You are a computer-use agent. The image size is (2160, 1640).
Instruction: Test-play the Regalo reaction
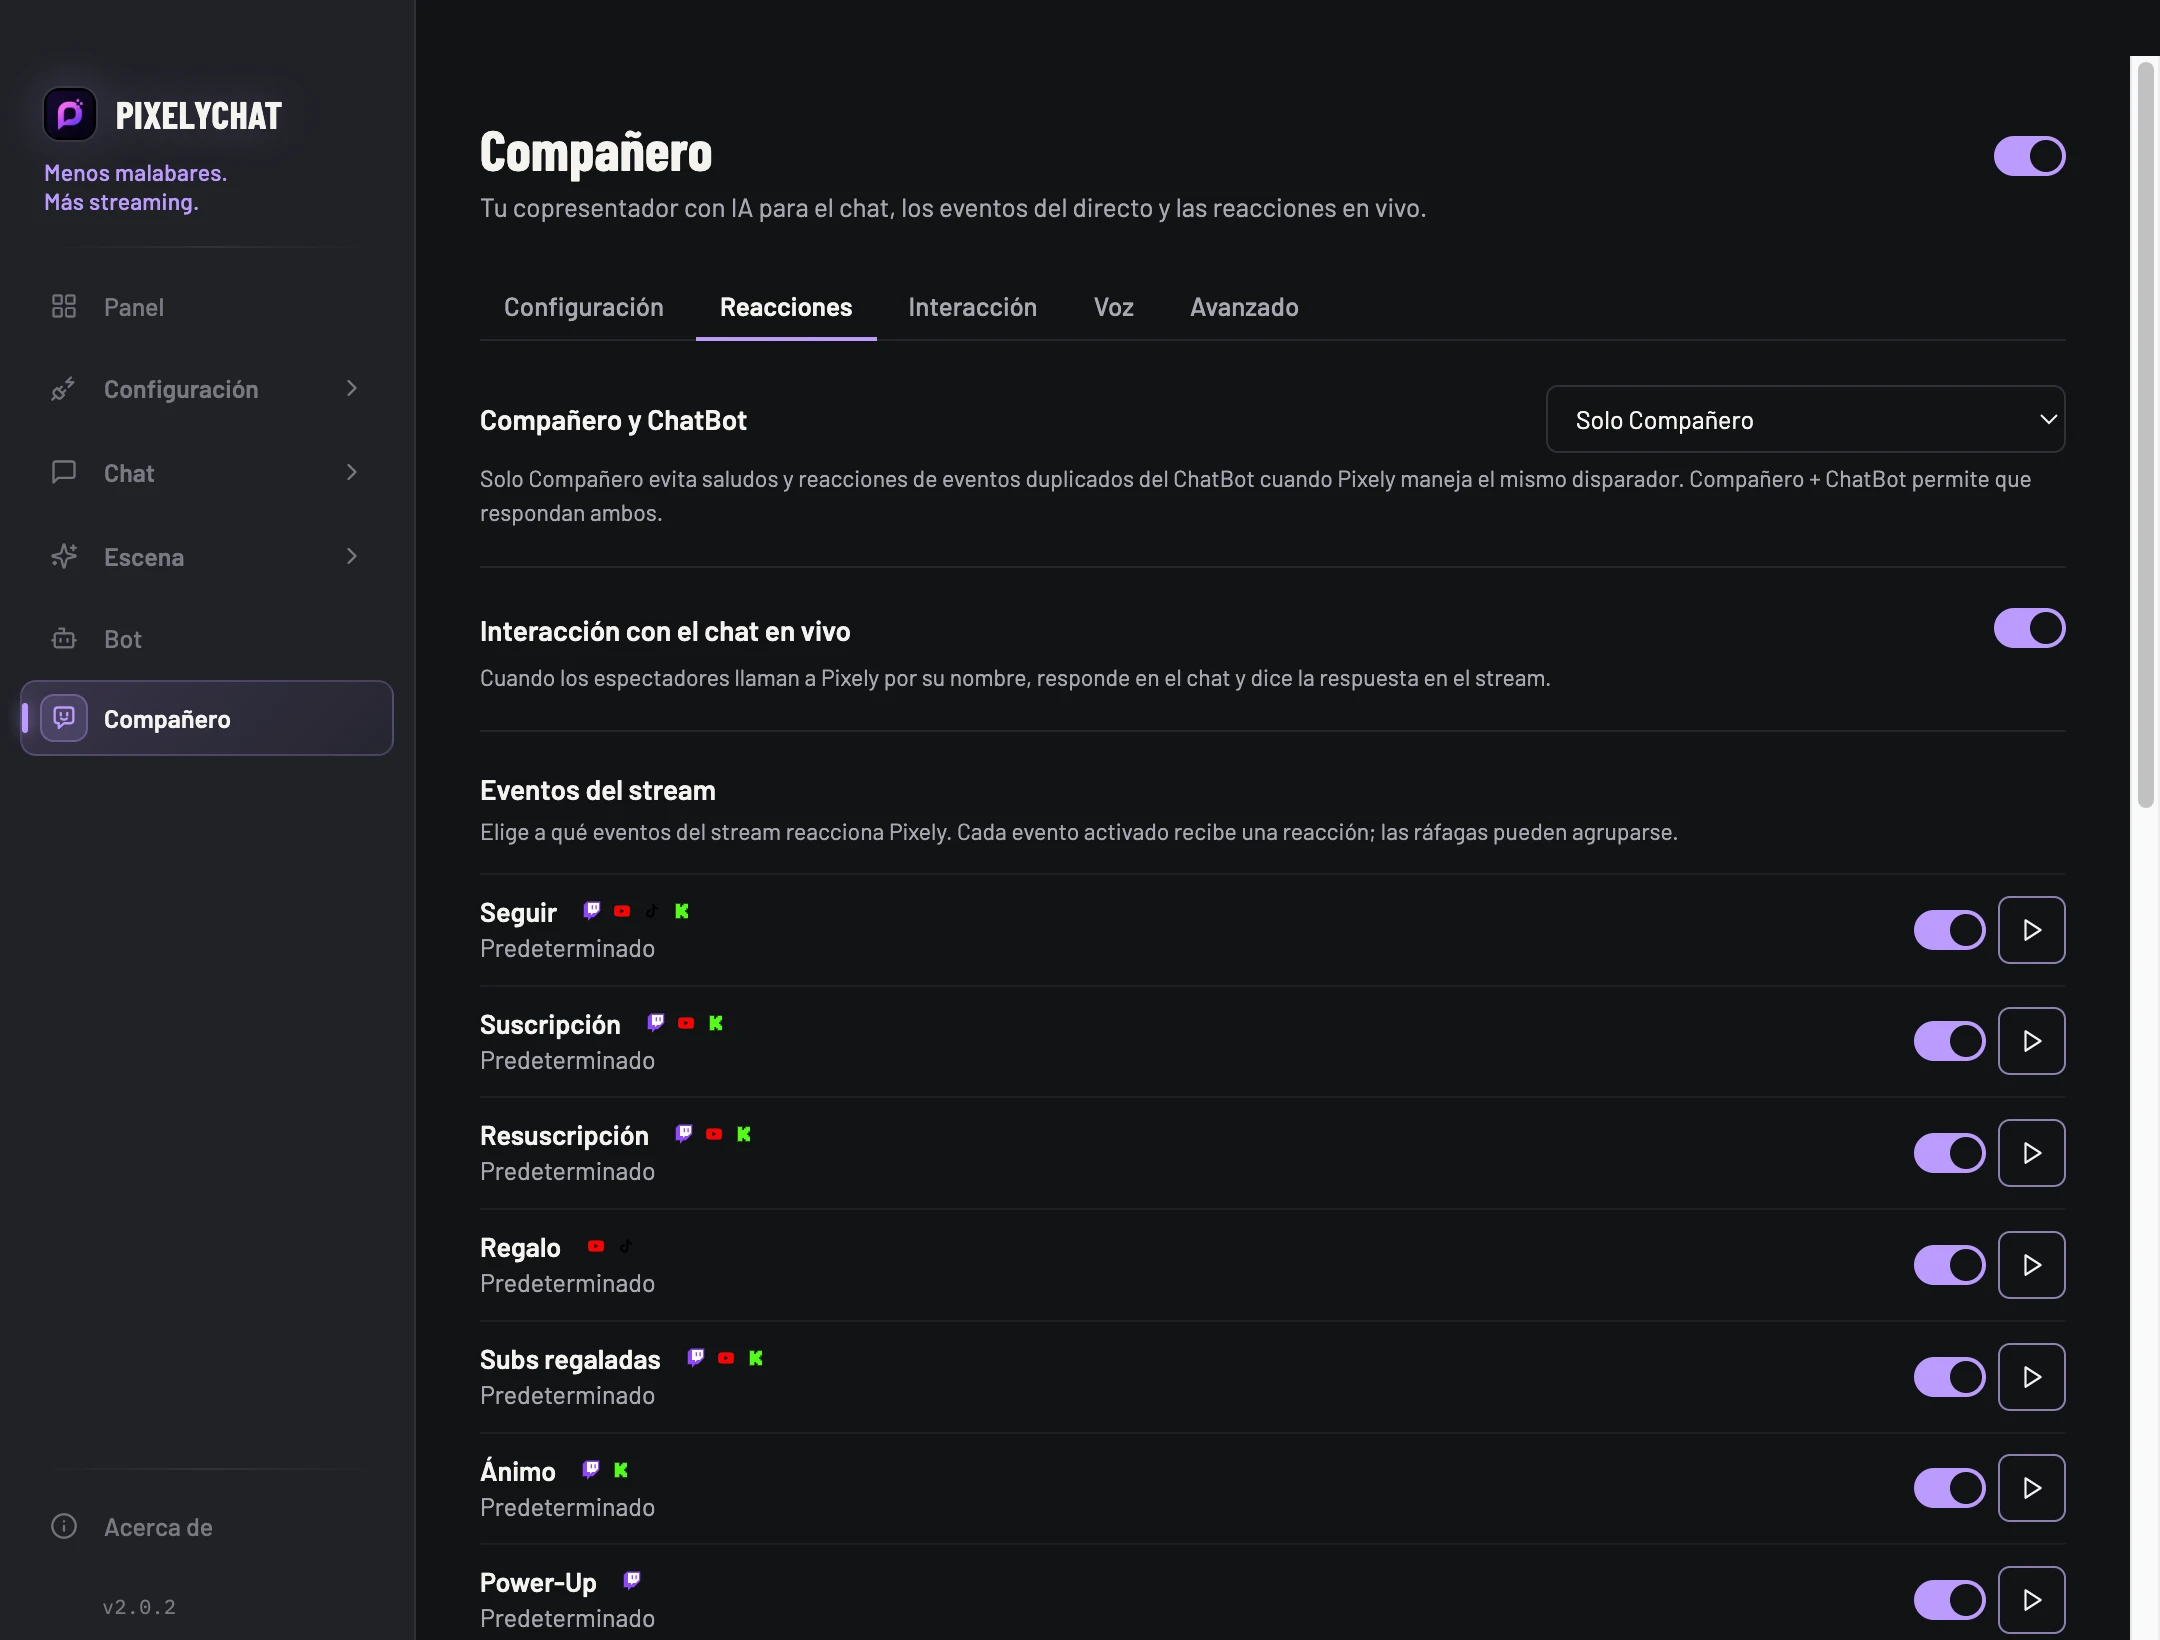pos(2031,1265)
